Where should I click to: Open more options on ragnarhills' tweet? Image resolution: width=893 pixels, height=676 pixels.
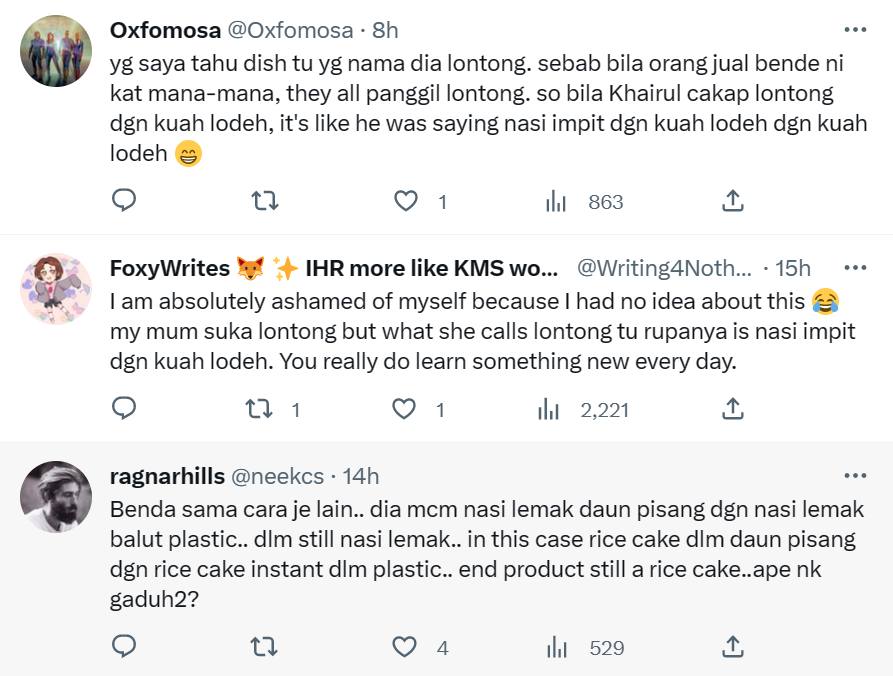pos(855,476)
